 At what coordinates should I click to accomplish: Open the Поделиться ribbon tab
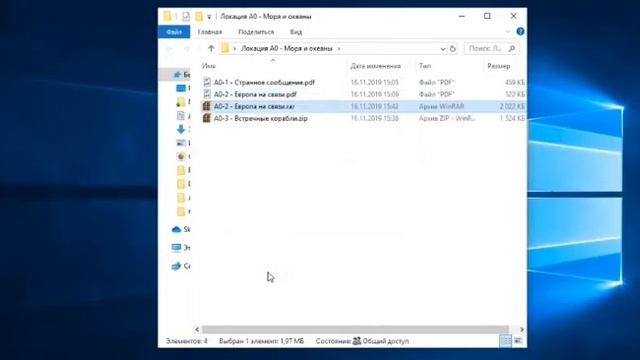pos(256,32)
